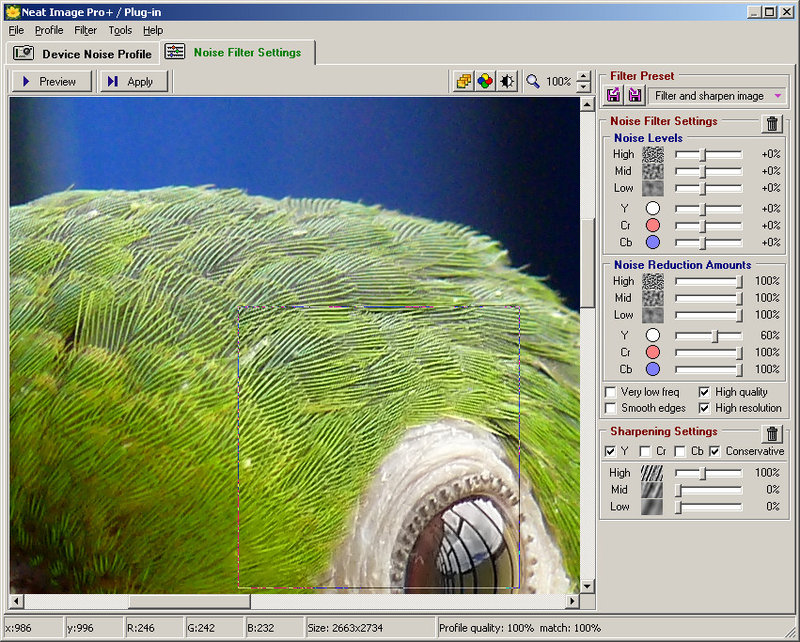The height and width of the screenshot is (642, 800).
Task: Click the Sharpening Mid slider
Action: (708, 490)
